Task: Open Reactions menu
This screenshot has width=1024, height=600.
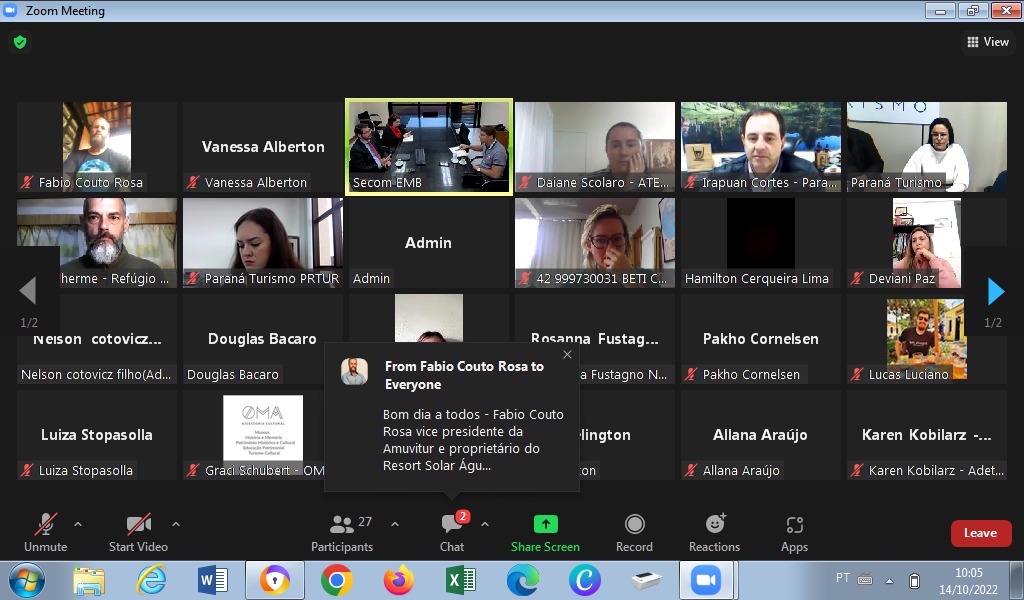Action: click(714, 533)
